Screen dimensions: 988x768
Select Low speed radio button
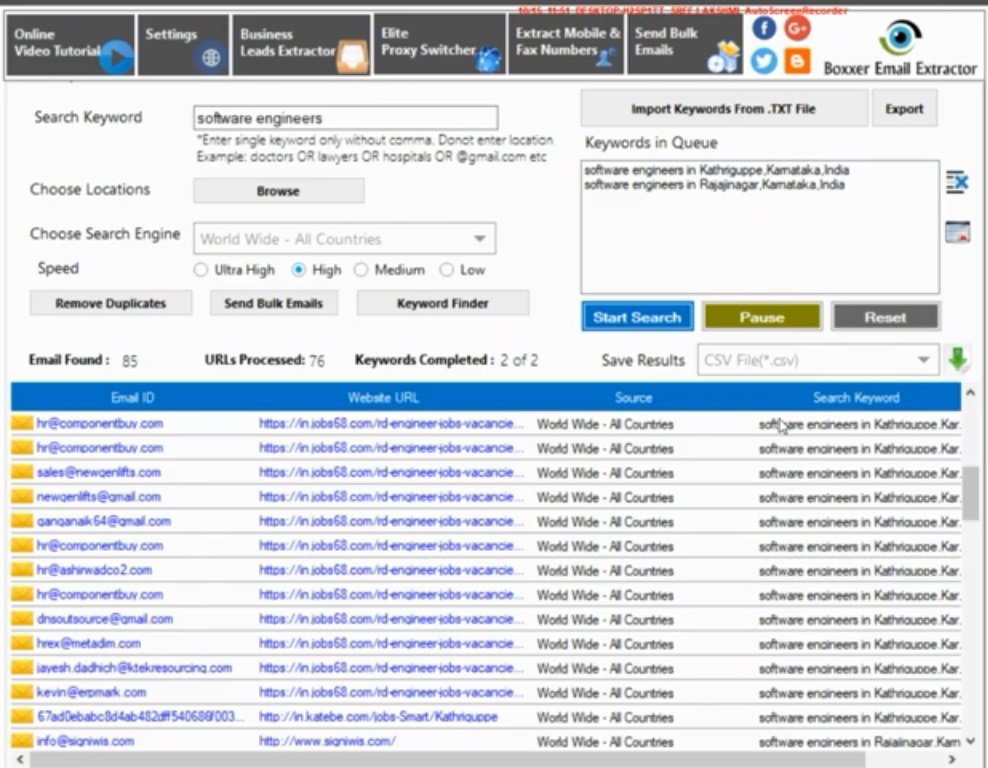(x=447, y=270)
